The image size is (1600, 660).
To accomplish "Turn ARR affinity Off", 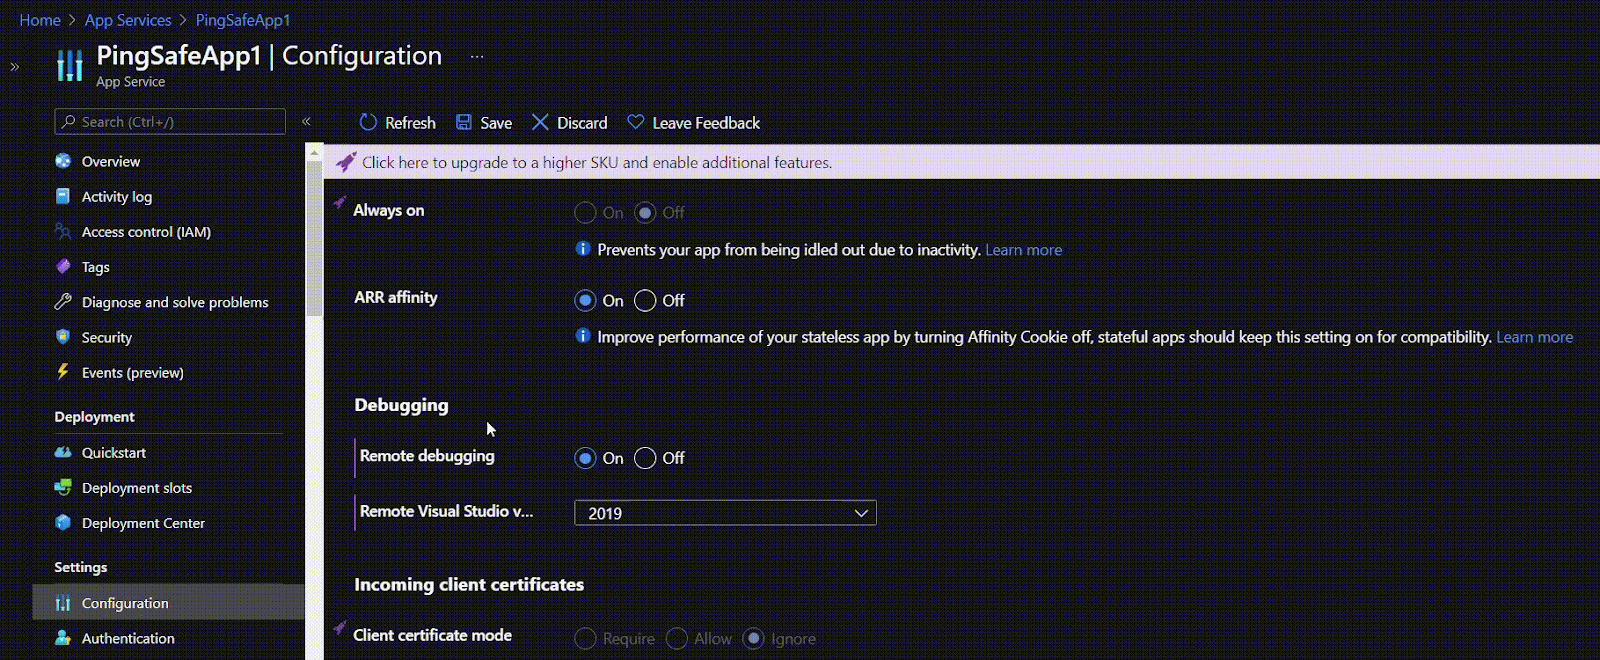I will click(646, 301).
